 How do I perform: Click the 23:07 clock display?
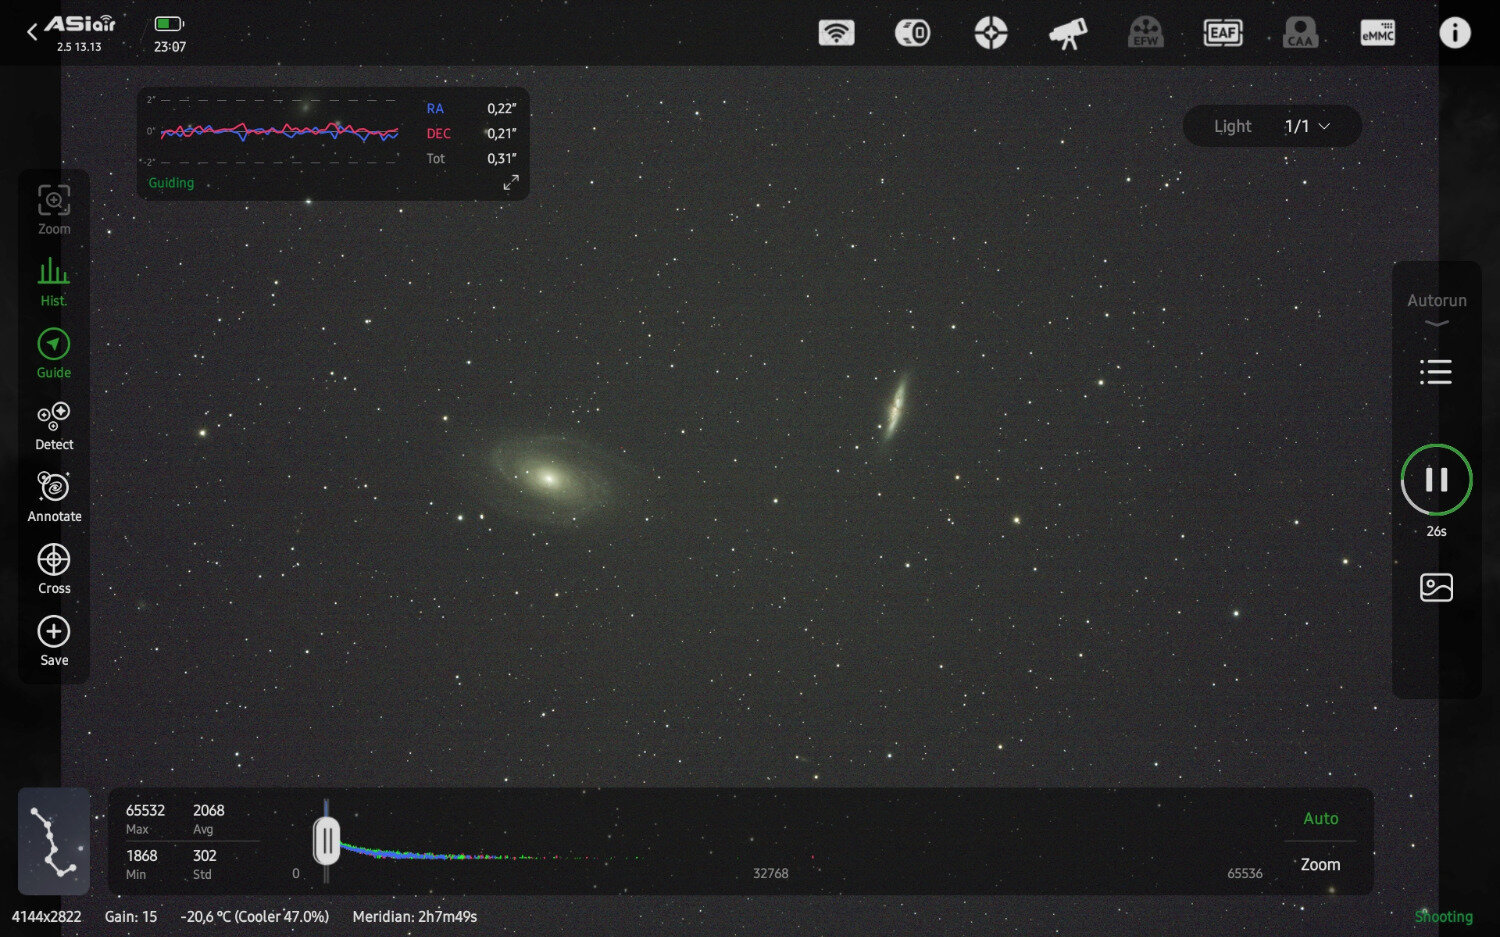tap(170, 46)
